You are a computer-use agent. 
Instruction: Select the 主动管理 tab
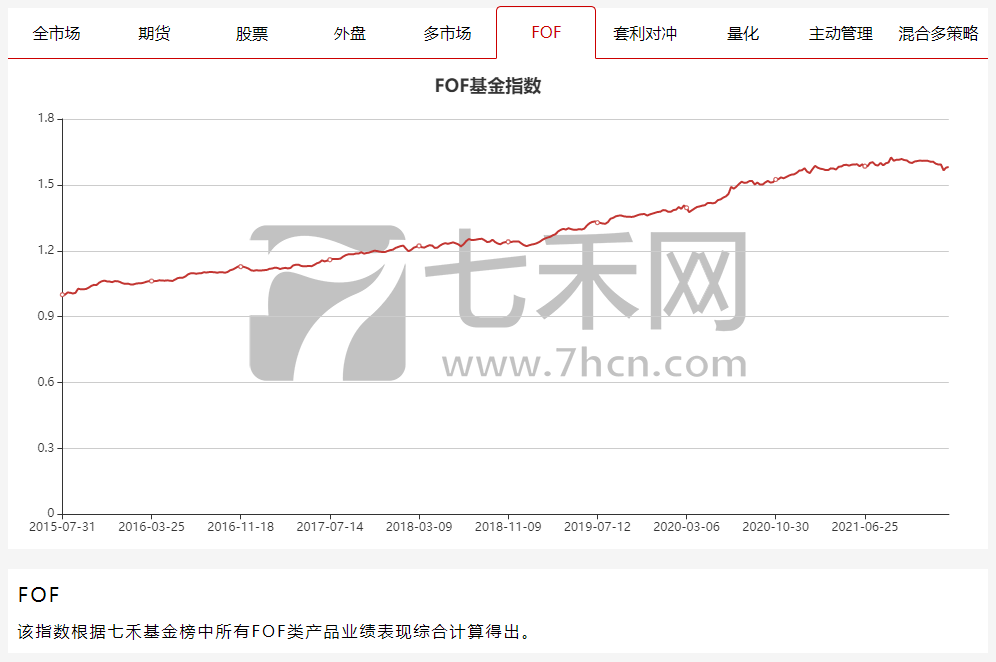[840, 33]
